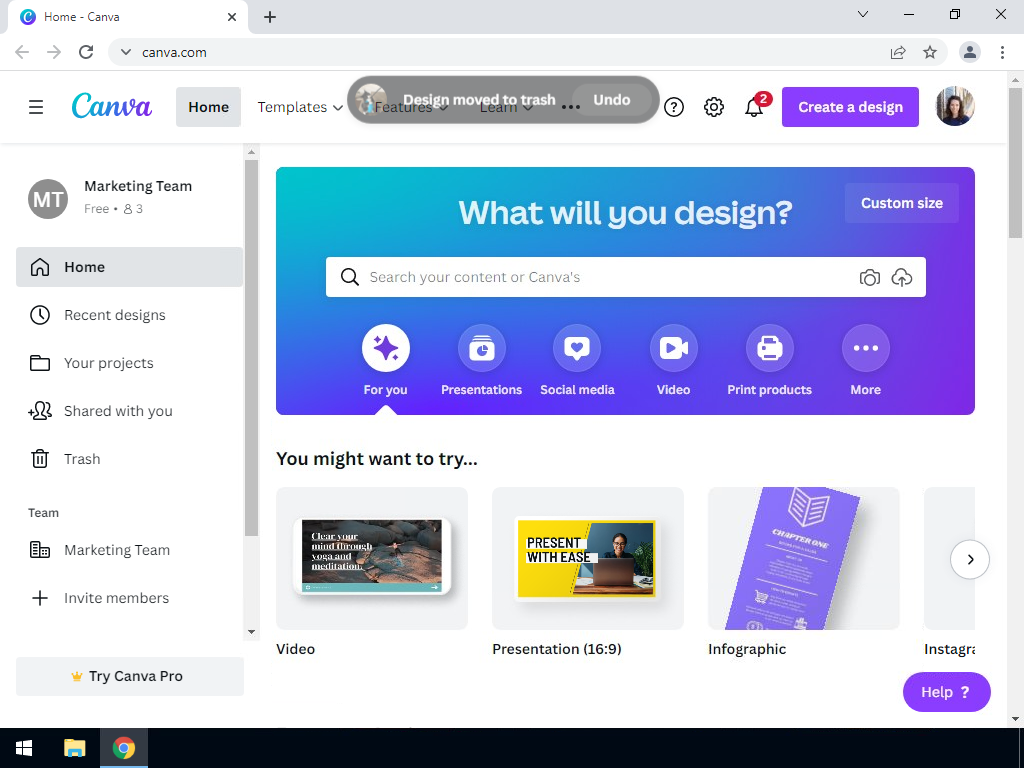Select the Print products category icon
Screen dimensions: 1024x768
tap(769, 348)
